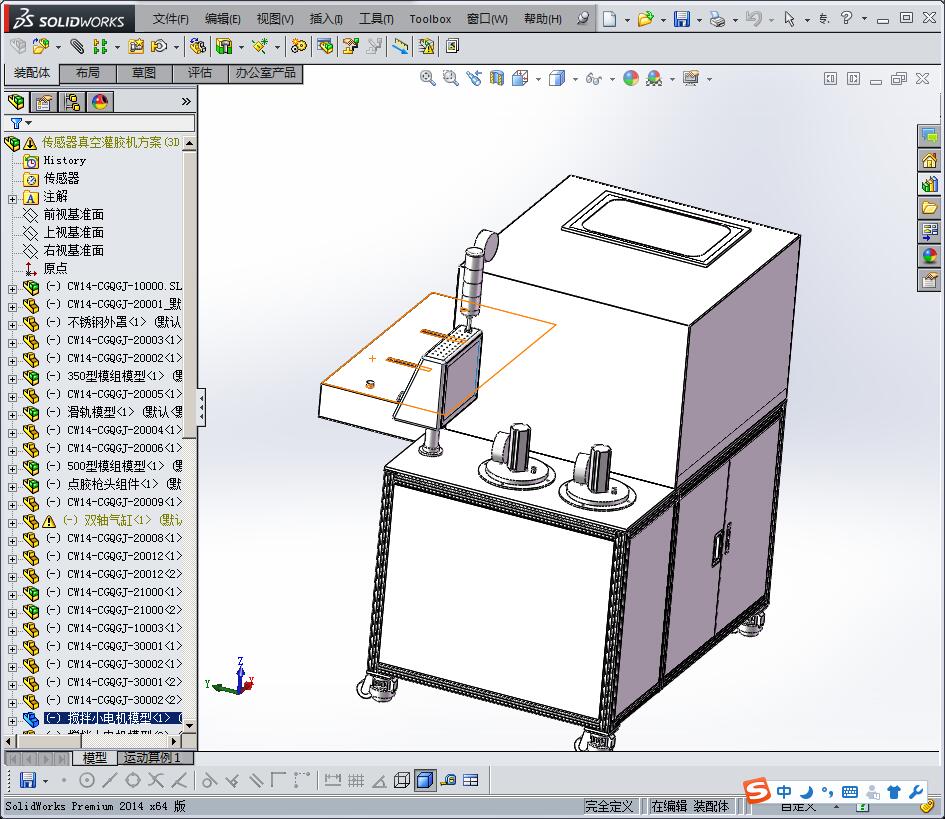Switch to the 布局 tab
The image size is (945, 819).
88,73
